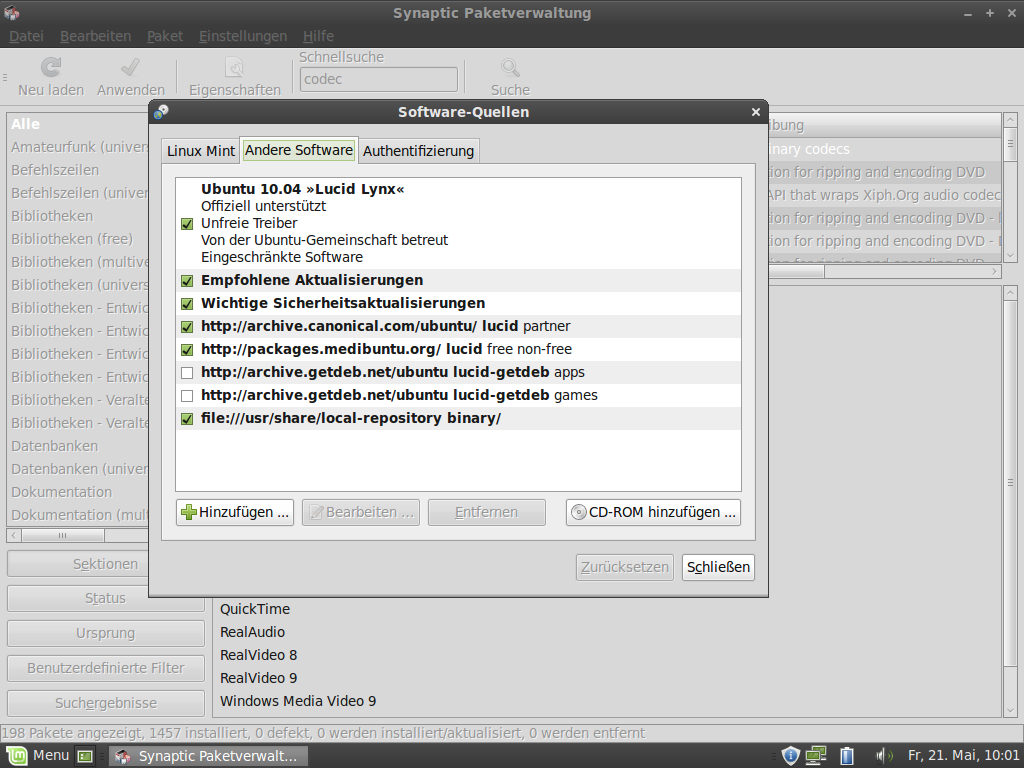Uncheck Wichtige Sicherheitsaktualisierungen
This screenshot has height=768, width=1024.
[187, 304]
